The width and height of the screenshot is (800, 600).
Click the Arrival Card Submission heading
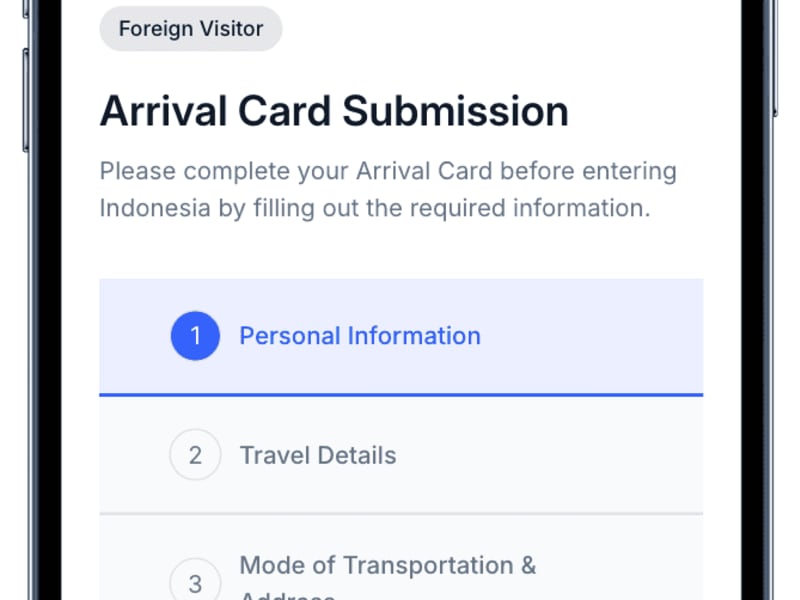pyautogui.click(x=333, y=110)
